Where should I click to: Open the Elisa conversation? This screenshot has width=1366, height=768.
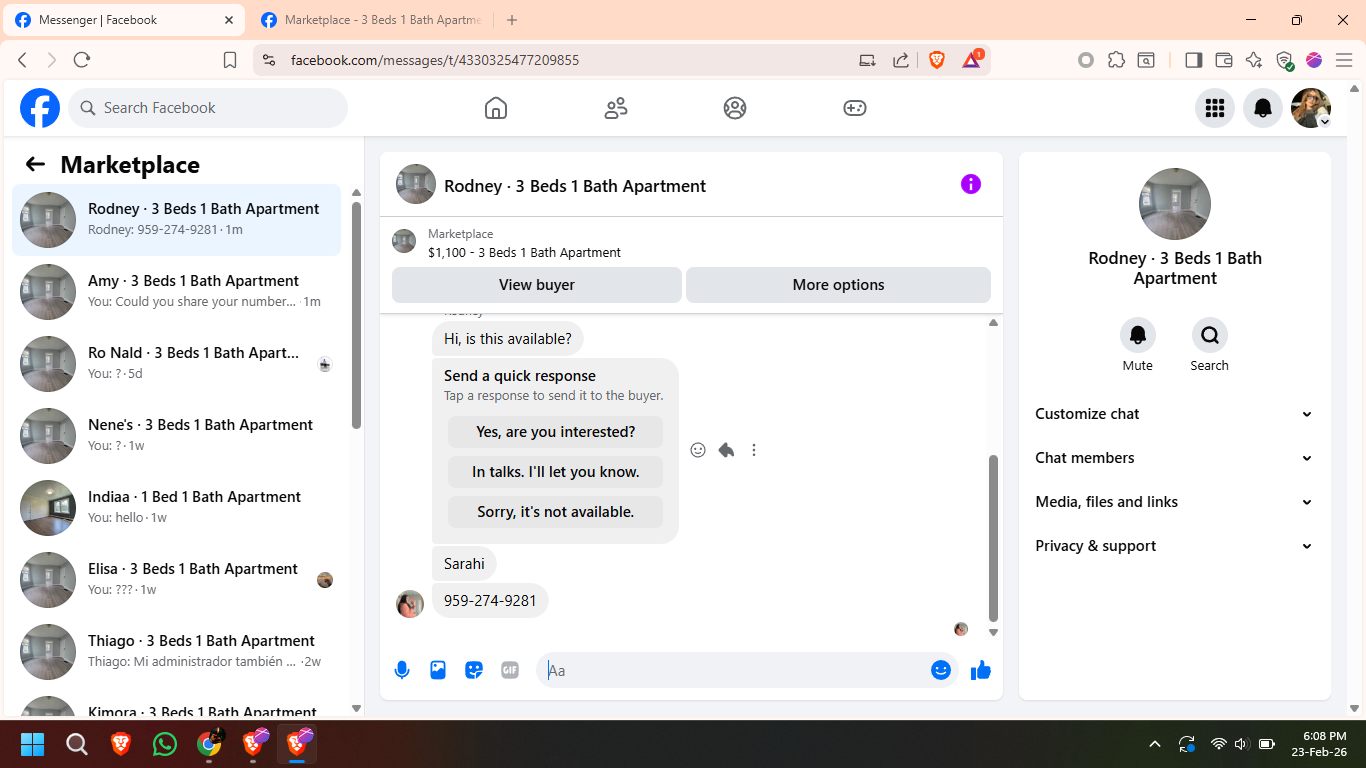point(176,578)
